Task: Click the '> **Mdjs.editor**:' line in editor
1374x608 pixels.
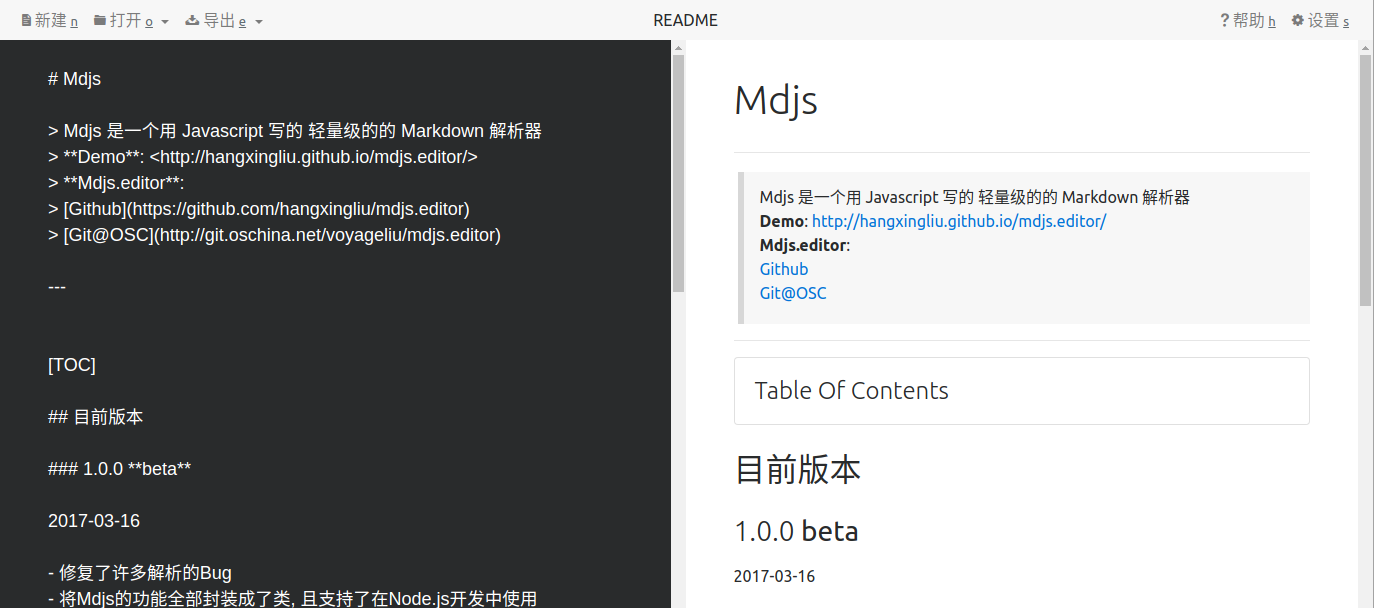Action: click(116, 183)
